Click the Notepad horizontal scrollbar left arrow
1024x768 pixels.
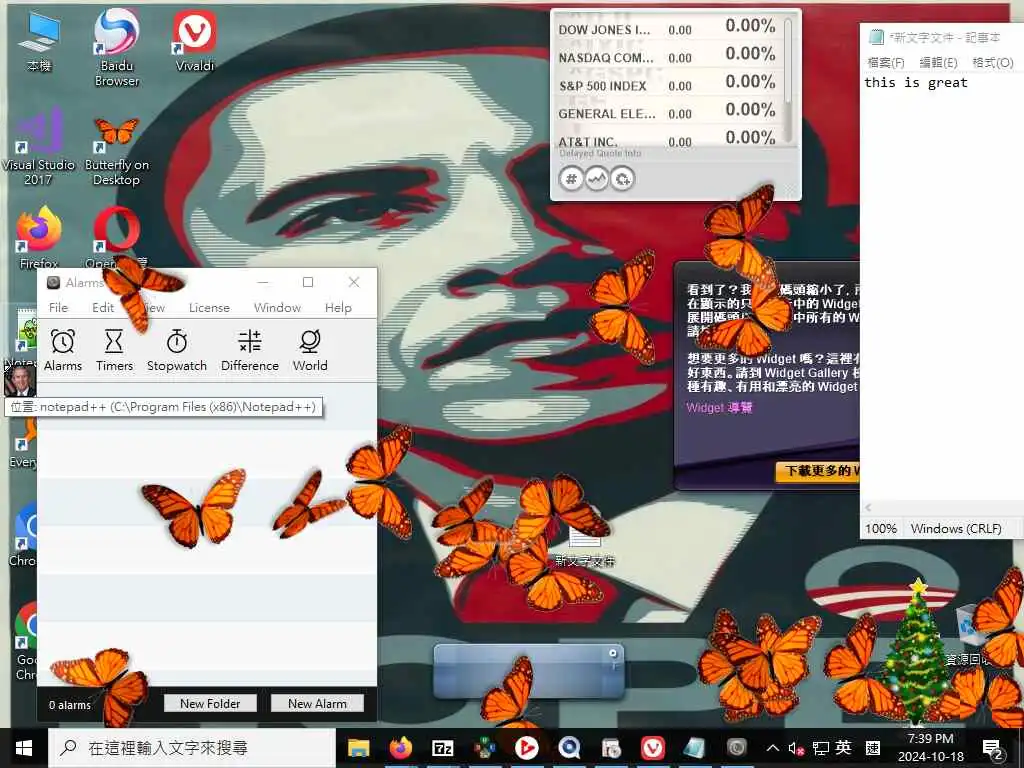point(869,507)
